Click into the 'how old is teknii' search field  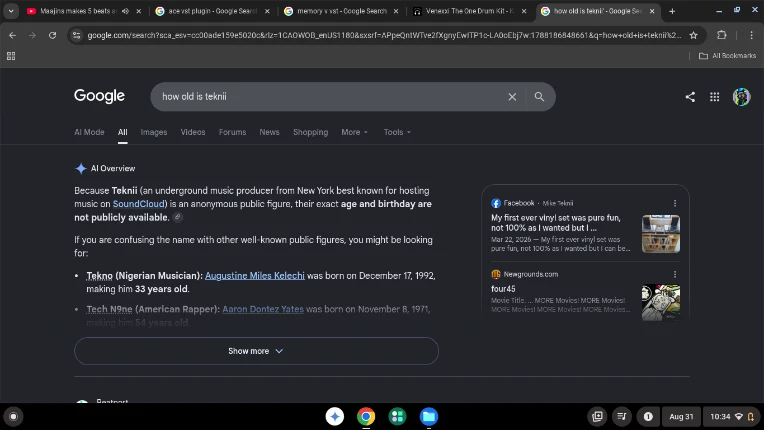coord(331,97)
